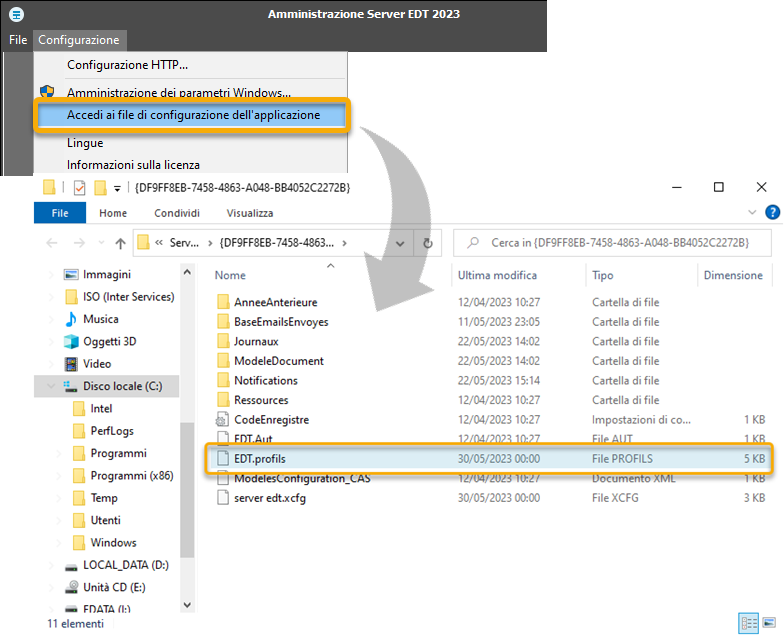Sort by Dimensione column header
This screenshot has width=784, height=635.
coord(733,275)
